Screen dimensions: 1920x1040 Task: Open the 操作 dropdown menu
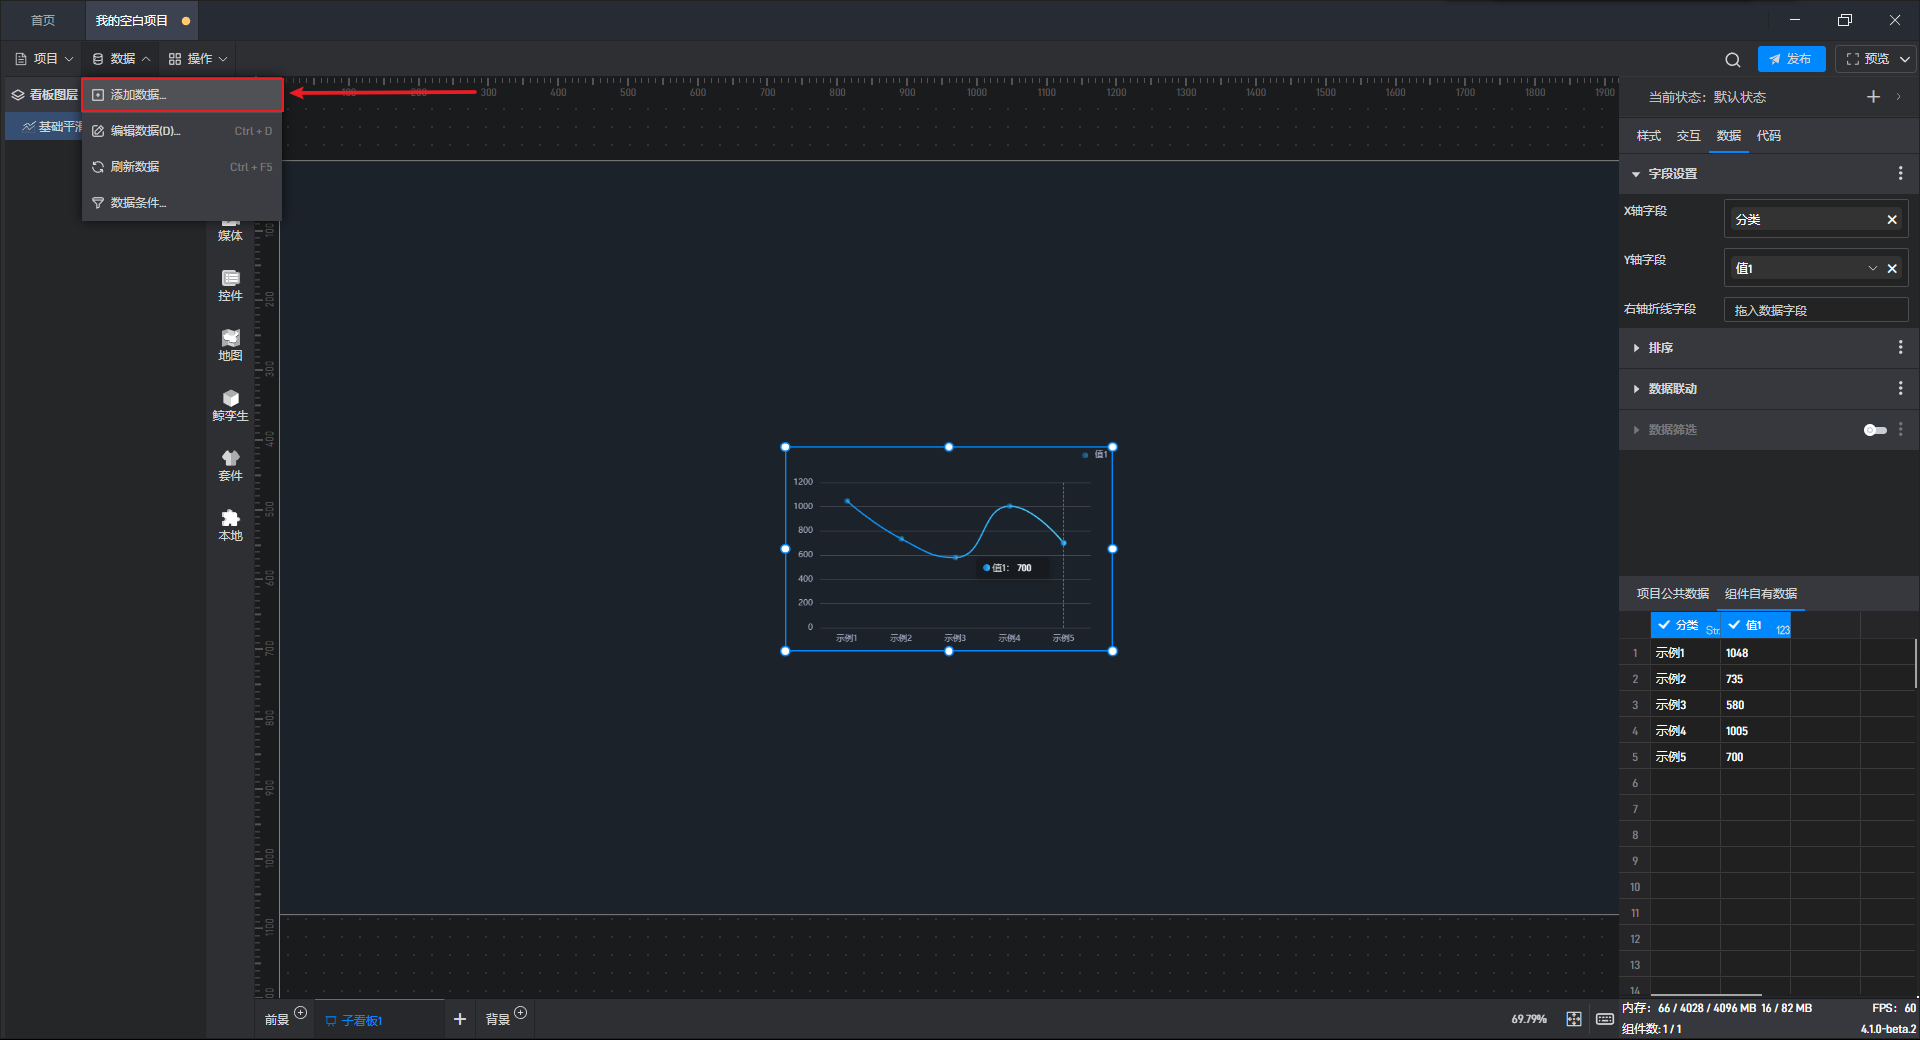point(198,59)
